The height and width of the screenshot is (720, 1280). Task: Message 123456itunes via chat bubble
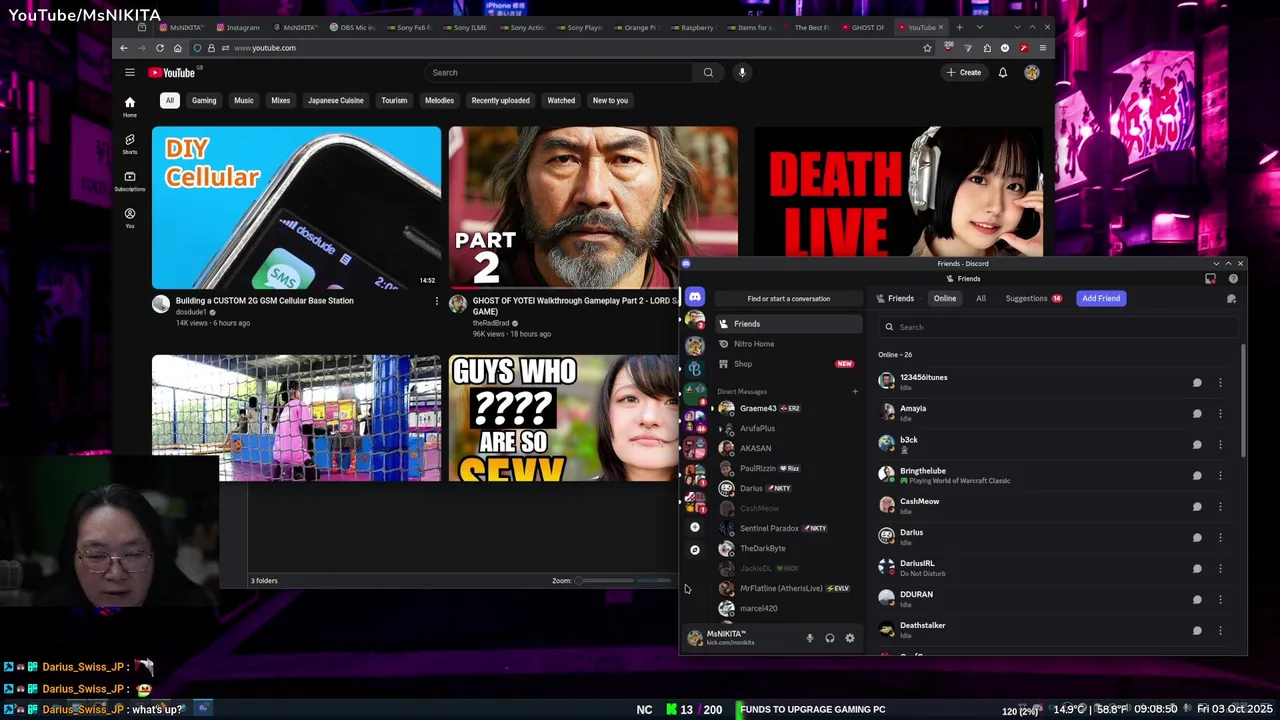coord(1197,382)
